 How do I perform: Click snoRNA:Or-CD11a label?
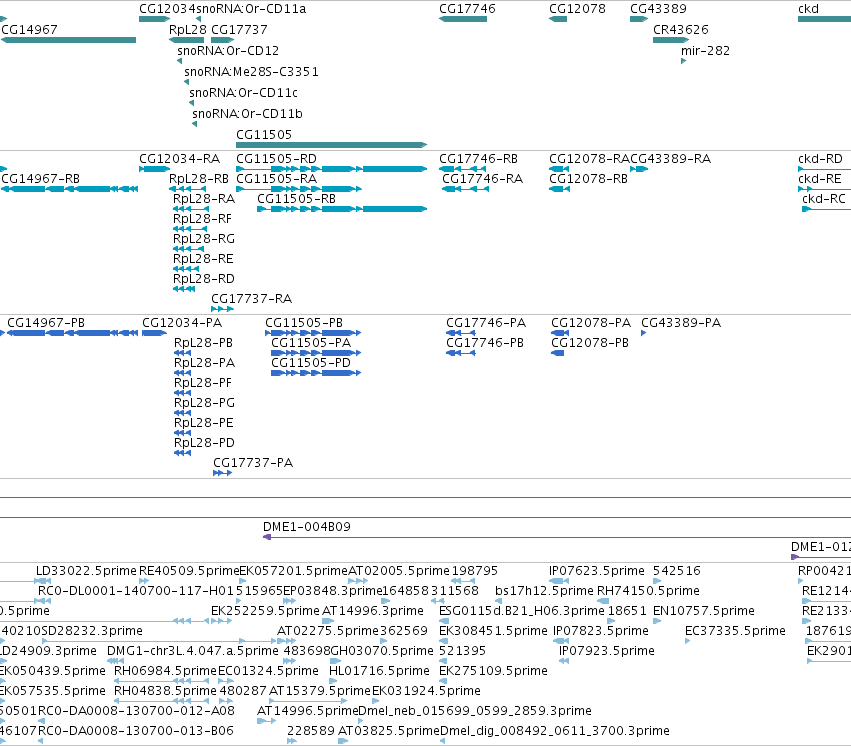pyautogui.click(x=251, y=9)
